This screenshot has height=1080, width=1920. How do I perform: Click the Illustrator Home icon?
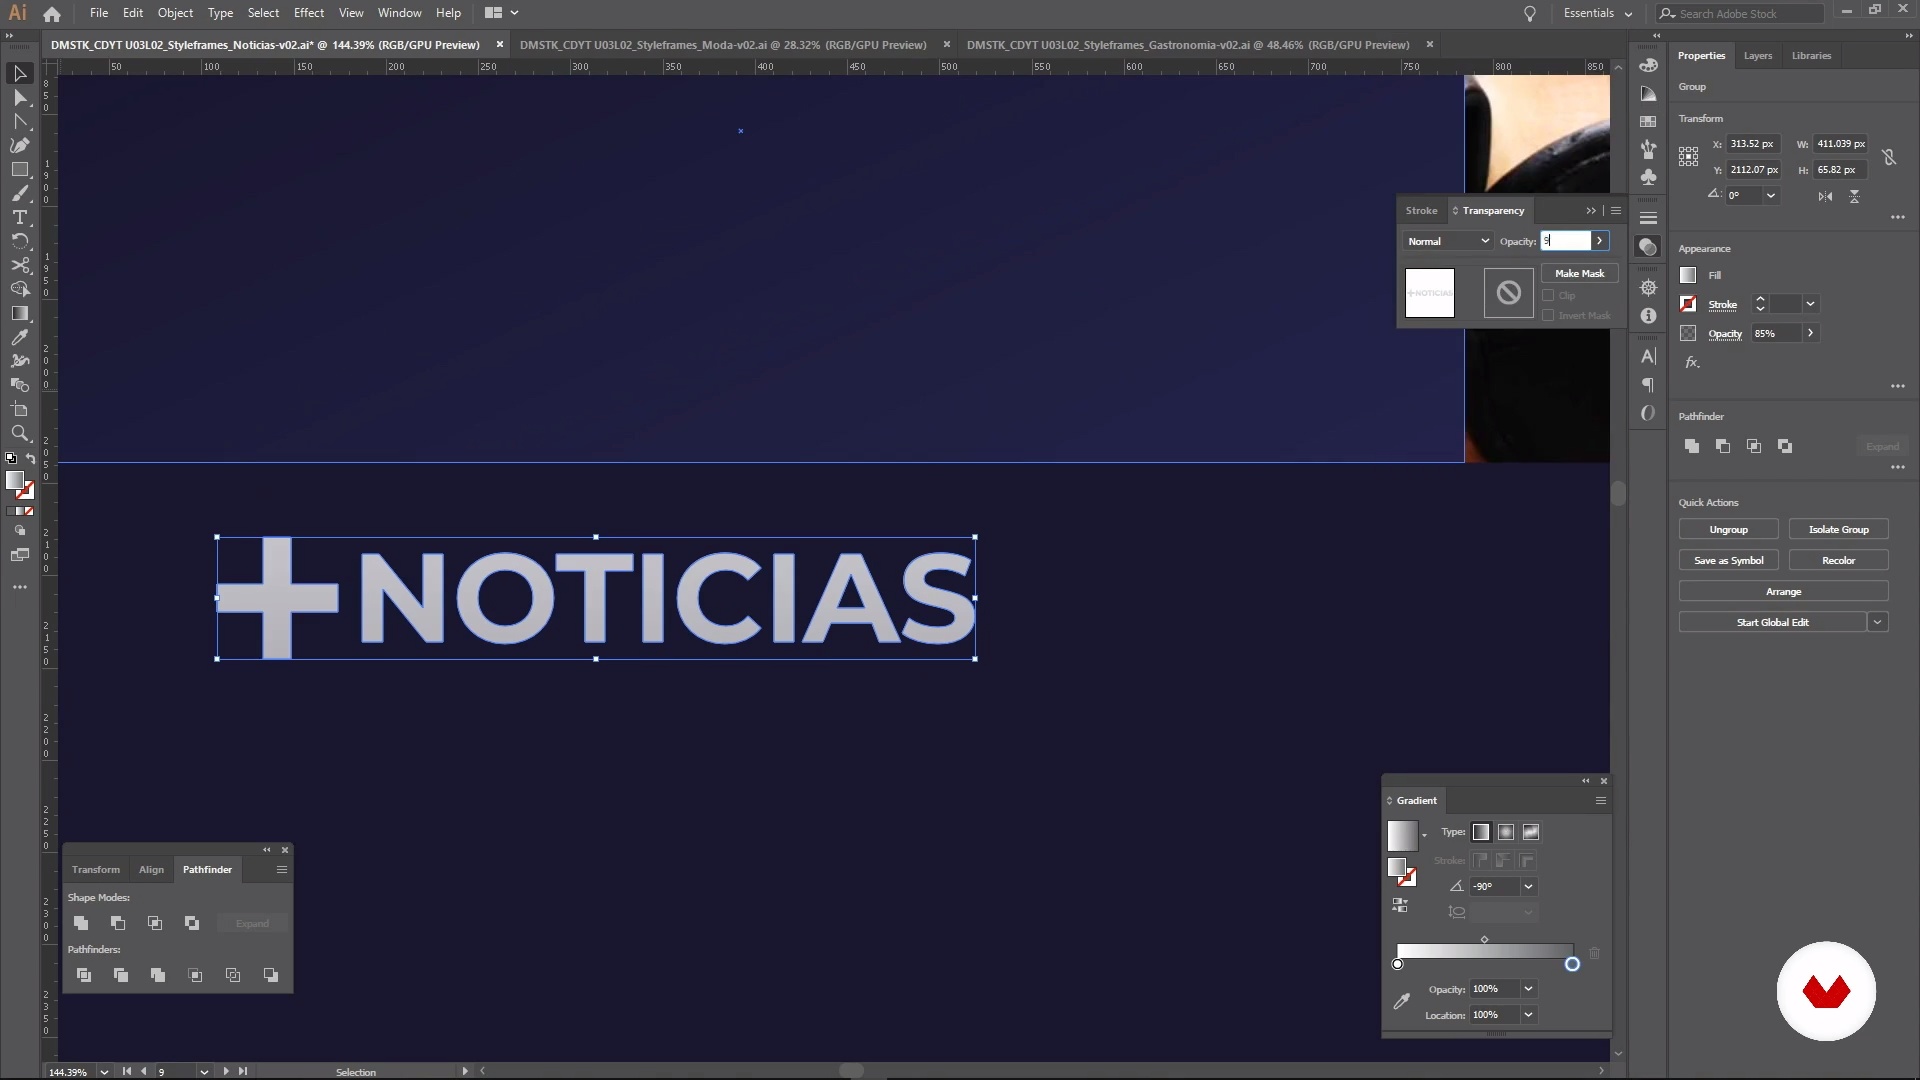click(52, 13)
